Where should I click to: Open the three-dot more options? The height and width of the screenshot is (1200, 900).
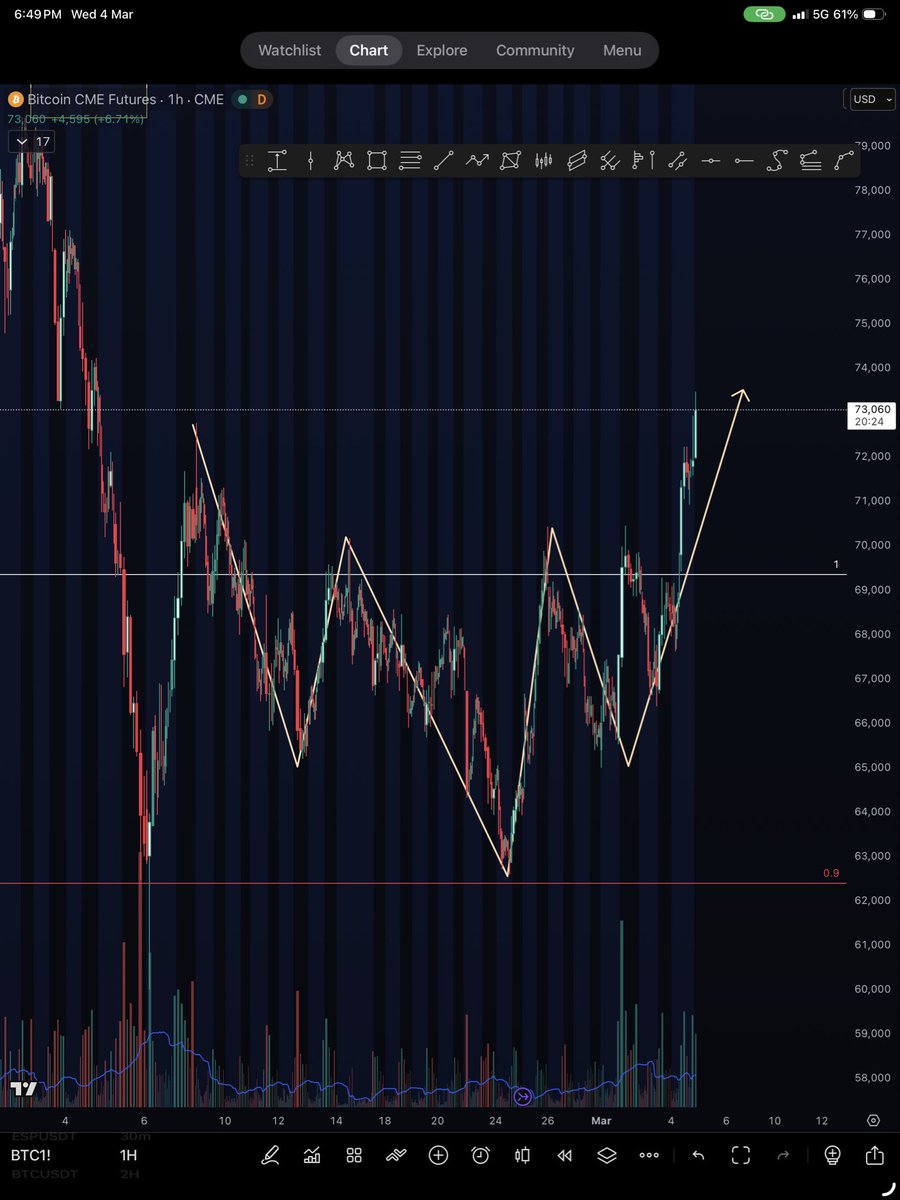coord(649,1155)
